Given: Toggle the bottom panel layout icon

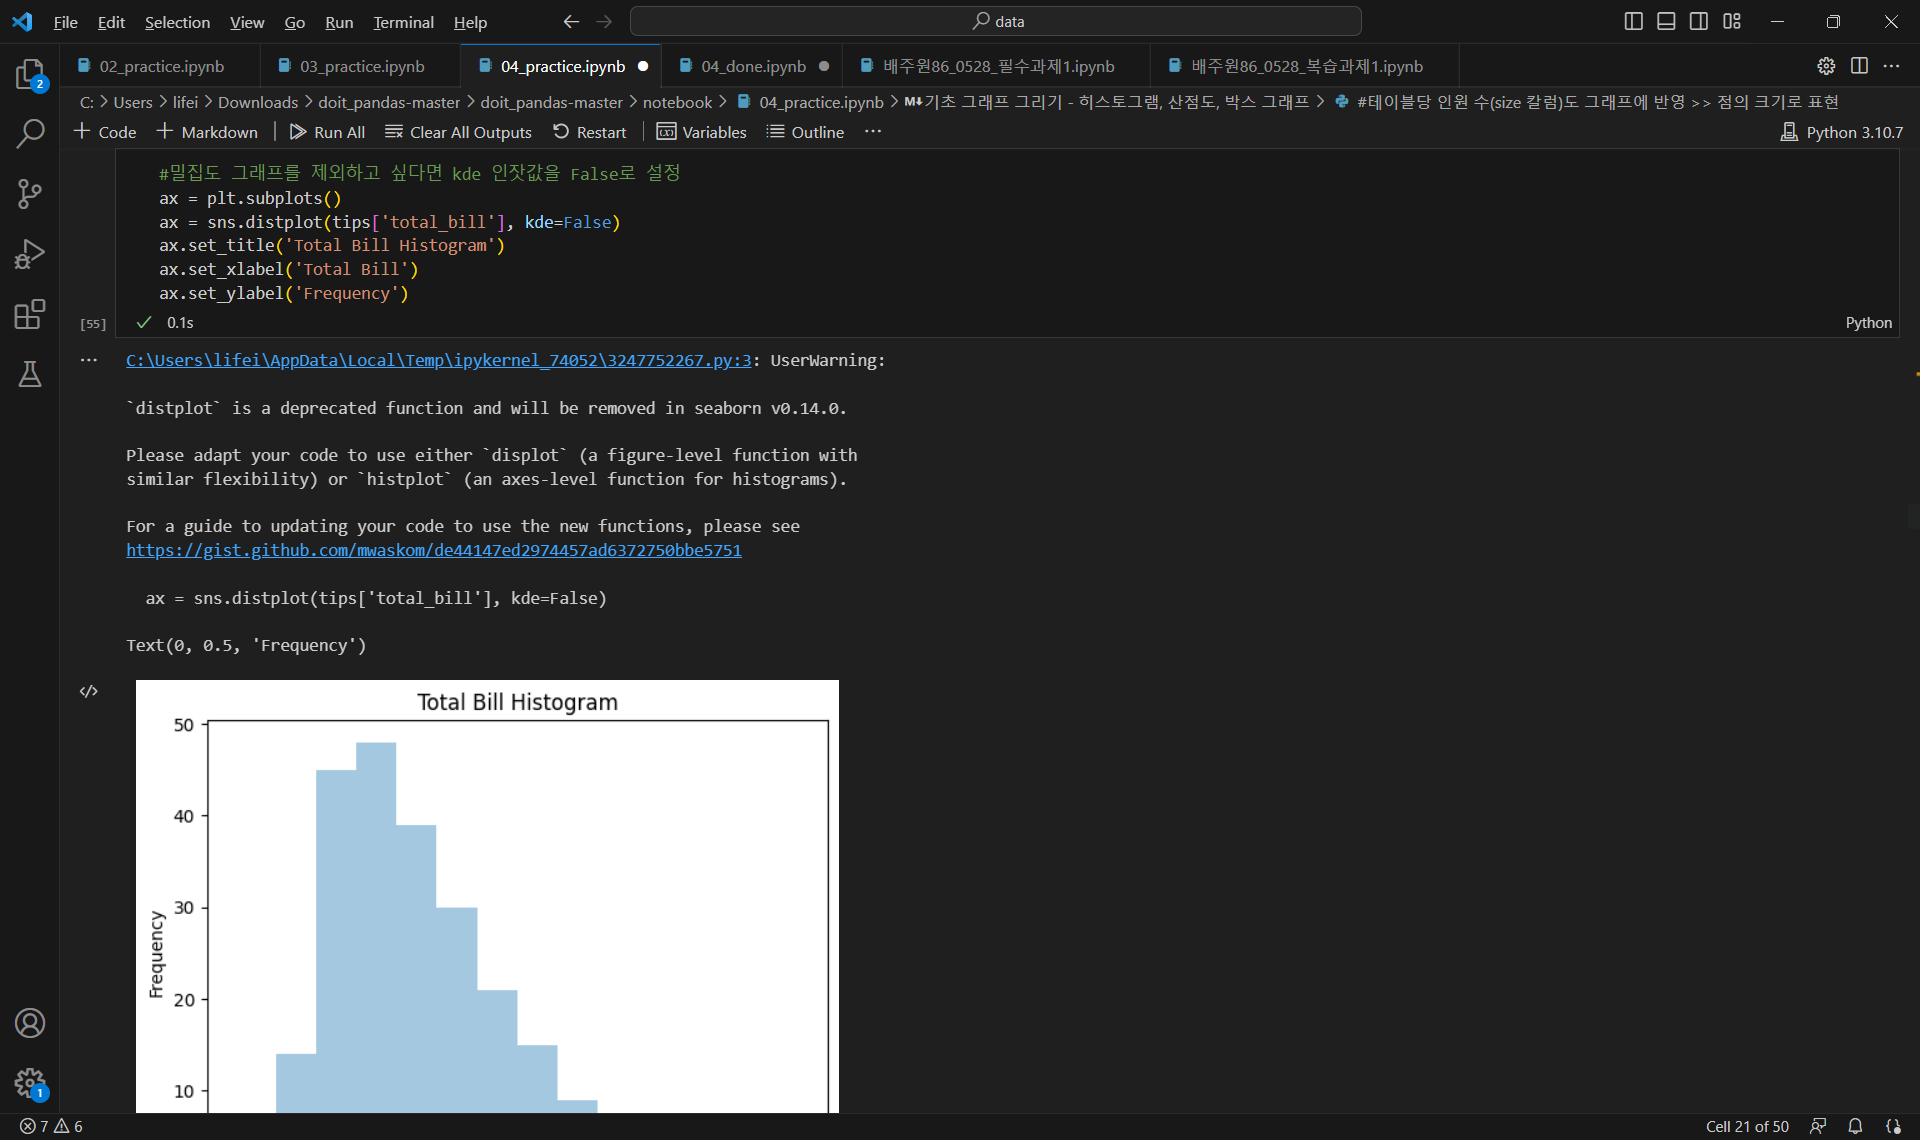Looking at the screenshot, I should [1666, 21].
